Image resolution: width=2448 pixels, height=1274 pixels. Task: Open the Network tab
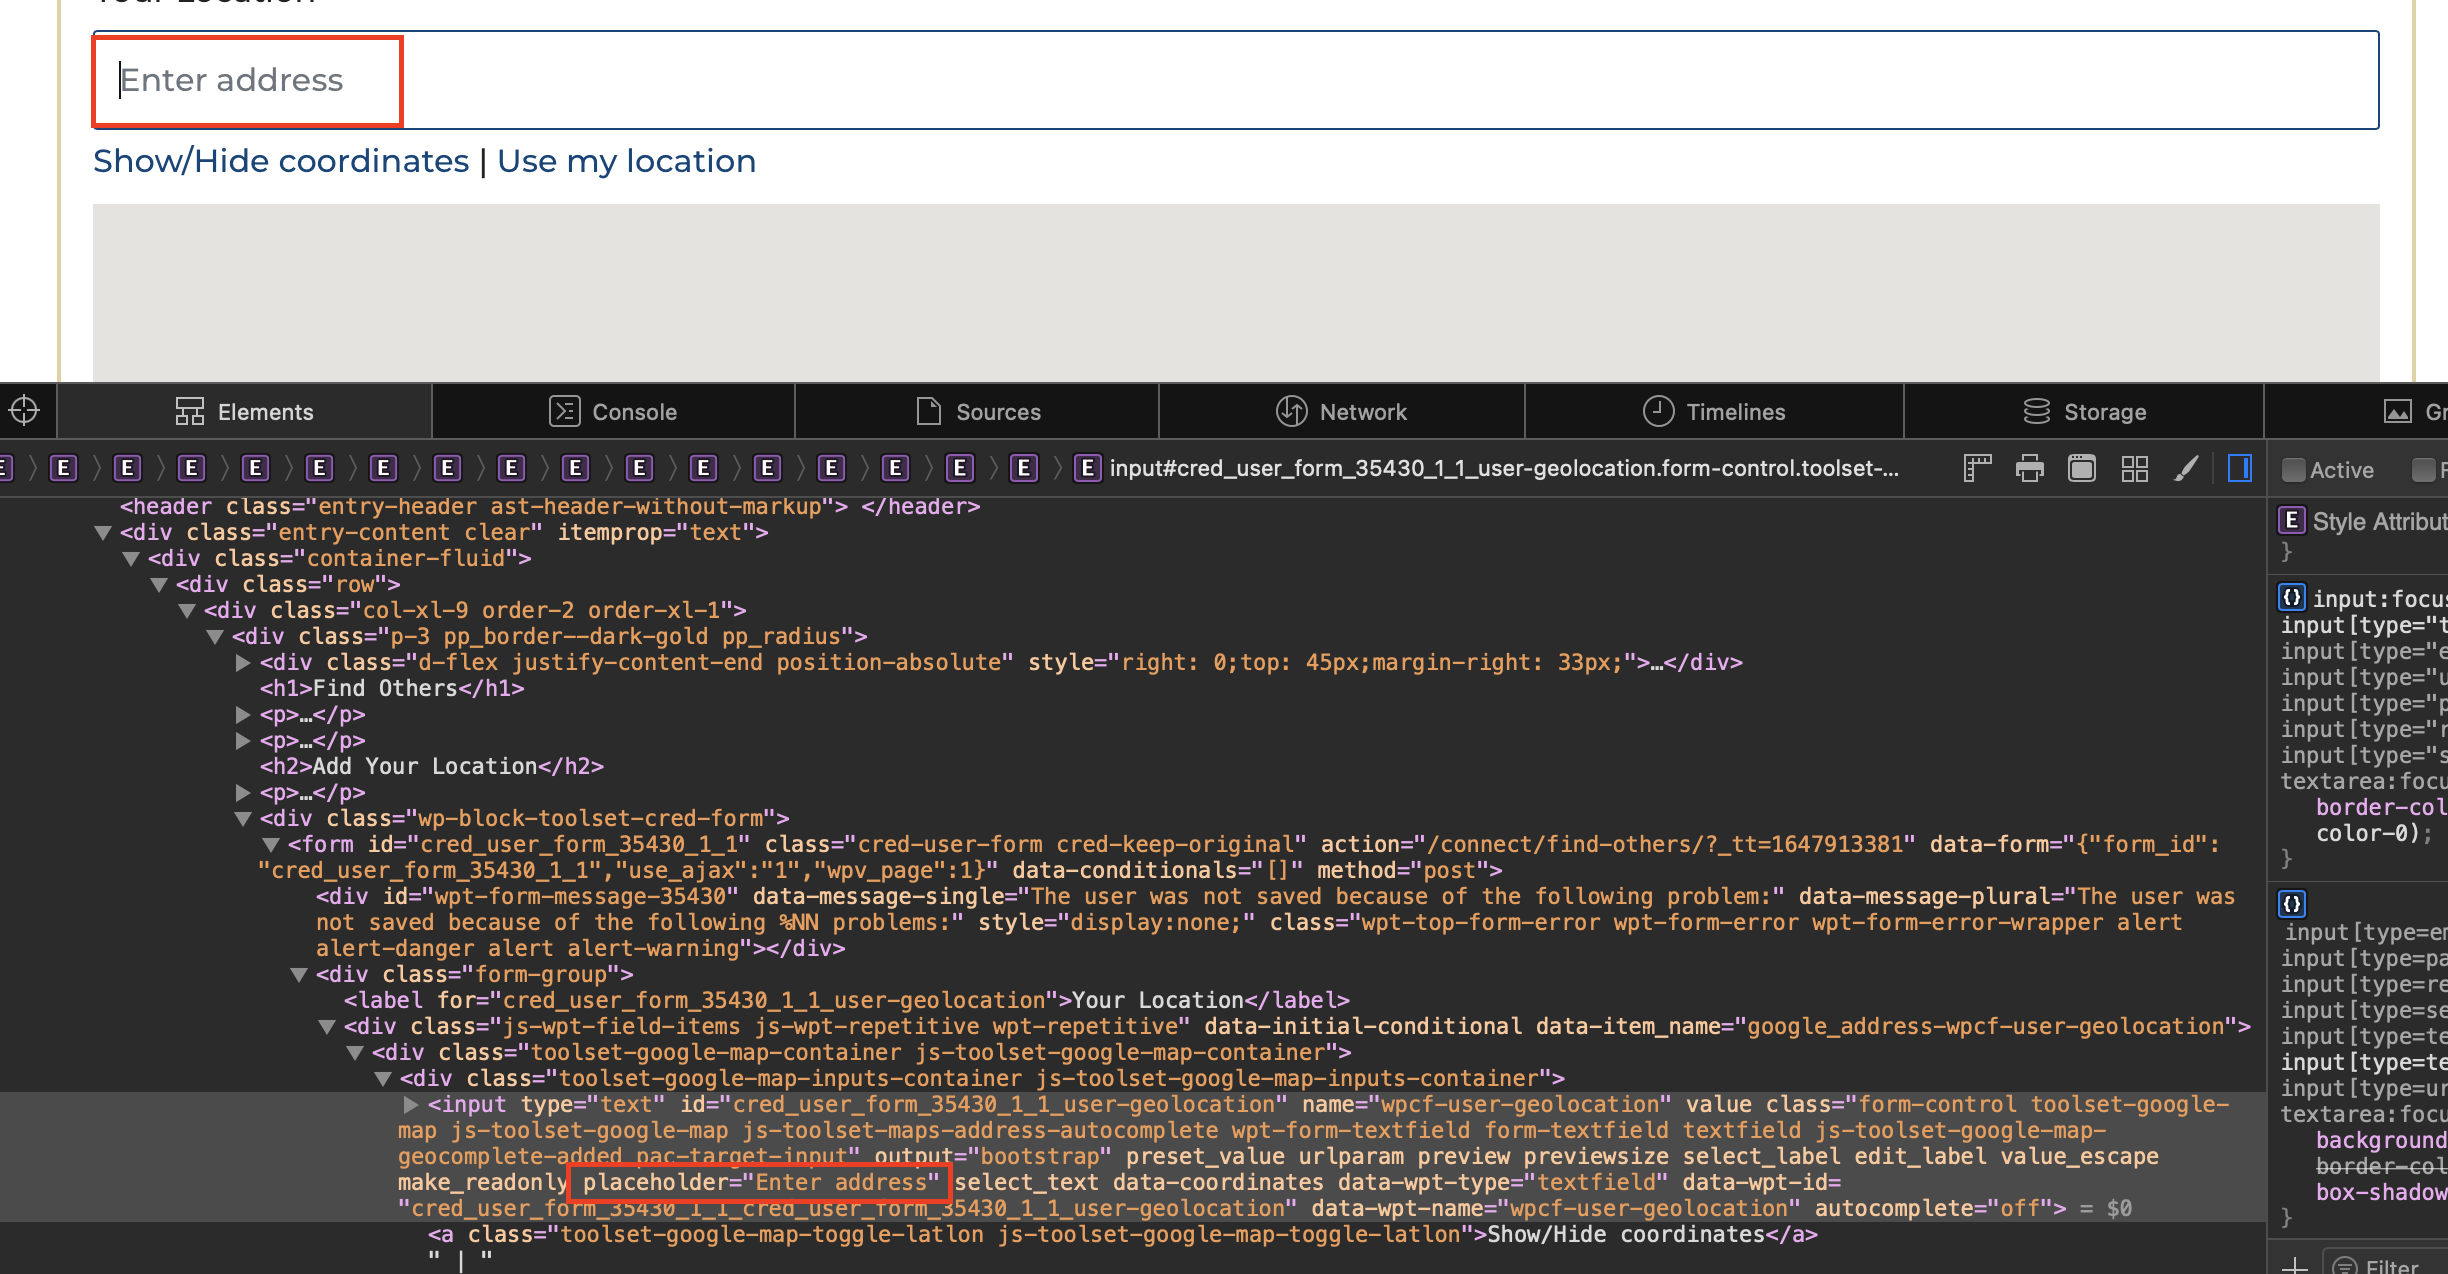click(x=1341, y=412)
